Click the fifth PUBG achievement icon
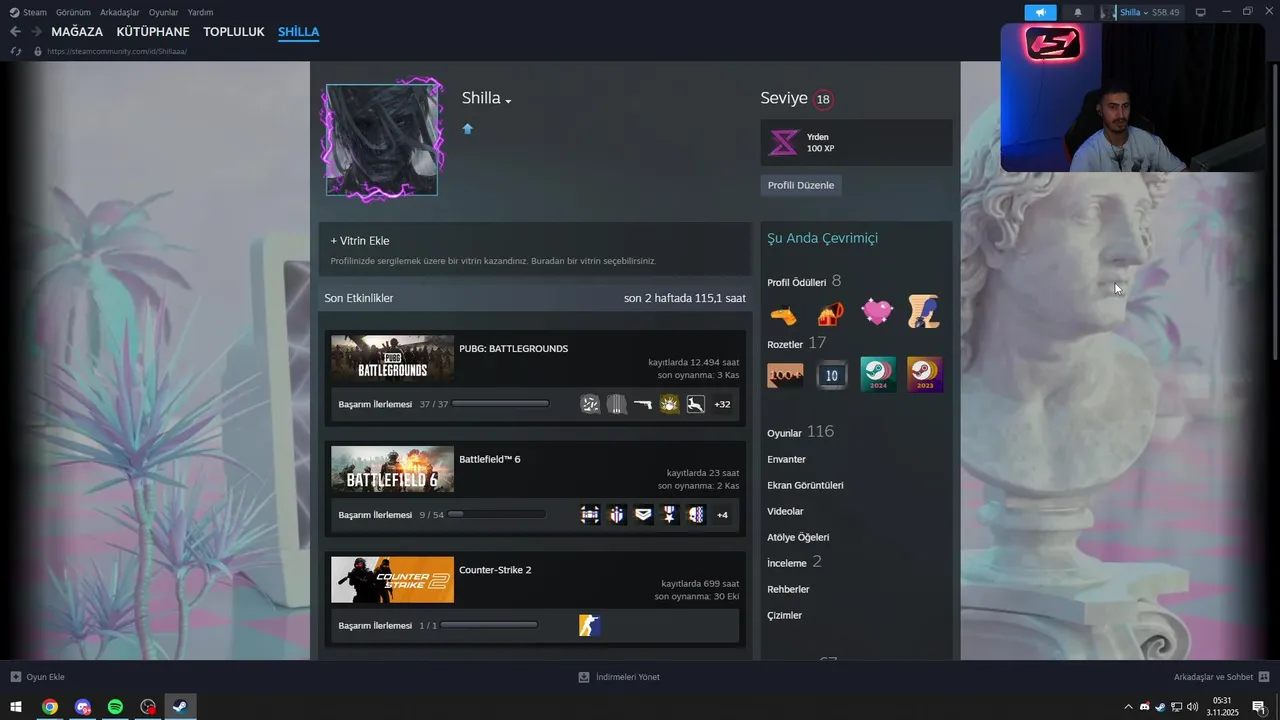The width and height of the screenshot is (1280, 720). [695, 404]
